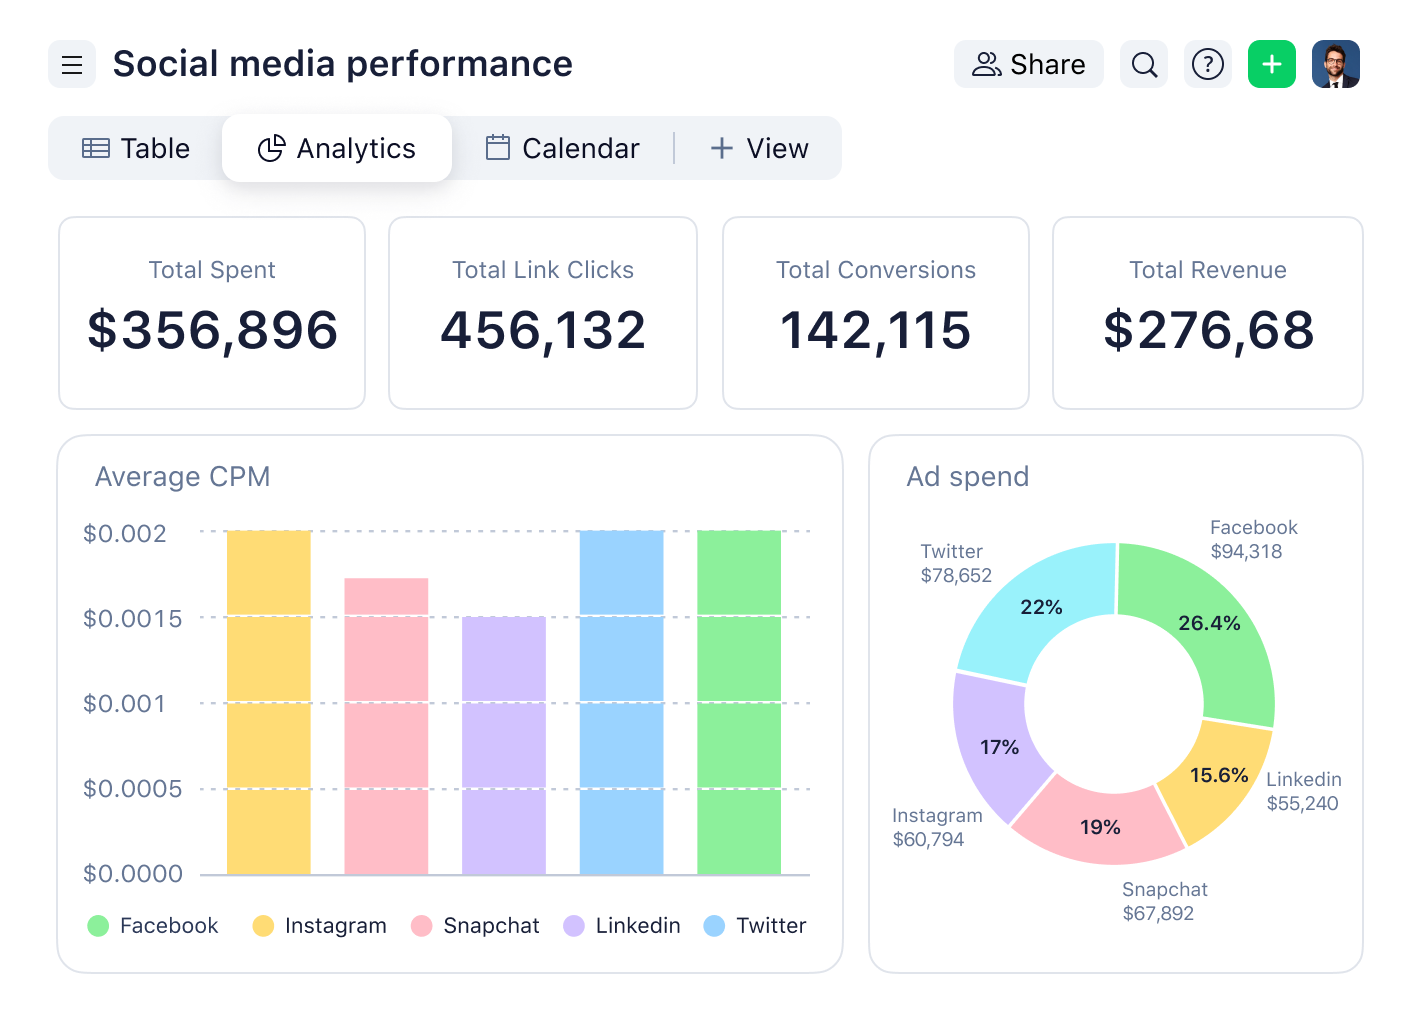Click the Twitter $78,652 label

(x=956, y=564)
